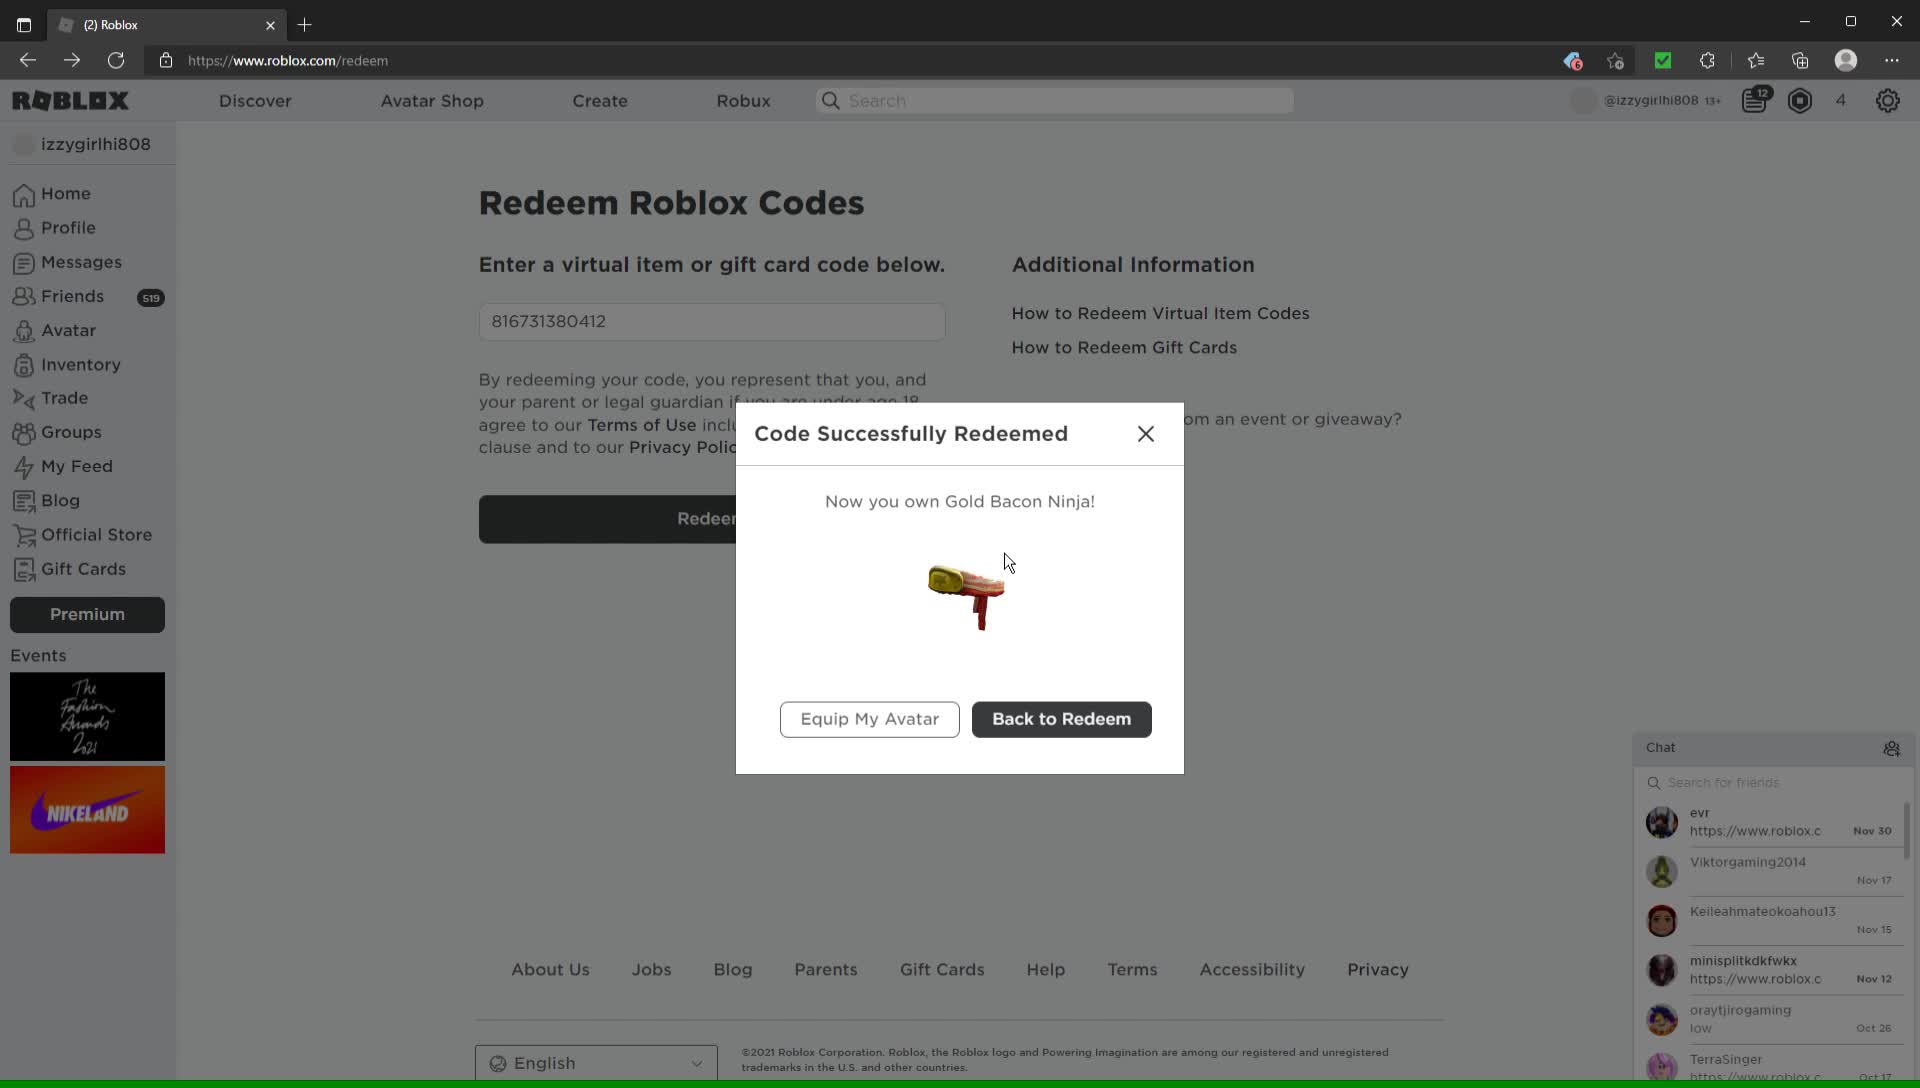Select the Robux navigation tab
This screenshot has width=1920, height=1088.
coord(744,100)
